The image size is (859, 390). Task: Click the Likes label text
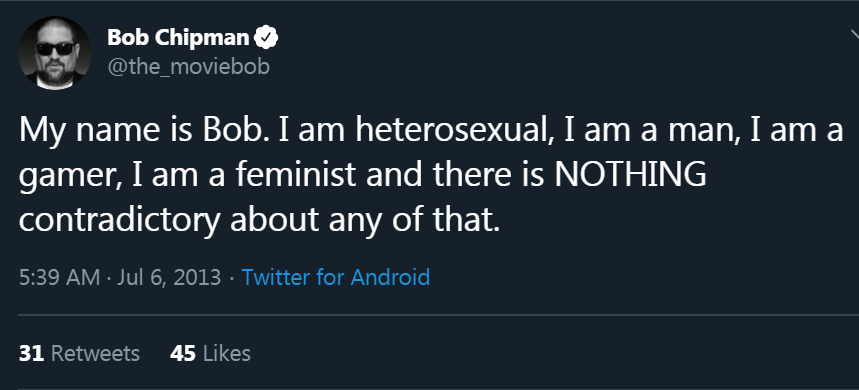[227, 353]
